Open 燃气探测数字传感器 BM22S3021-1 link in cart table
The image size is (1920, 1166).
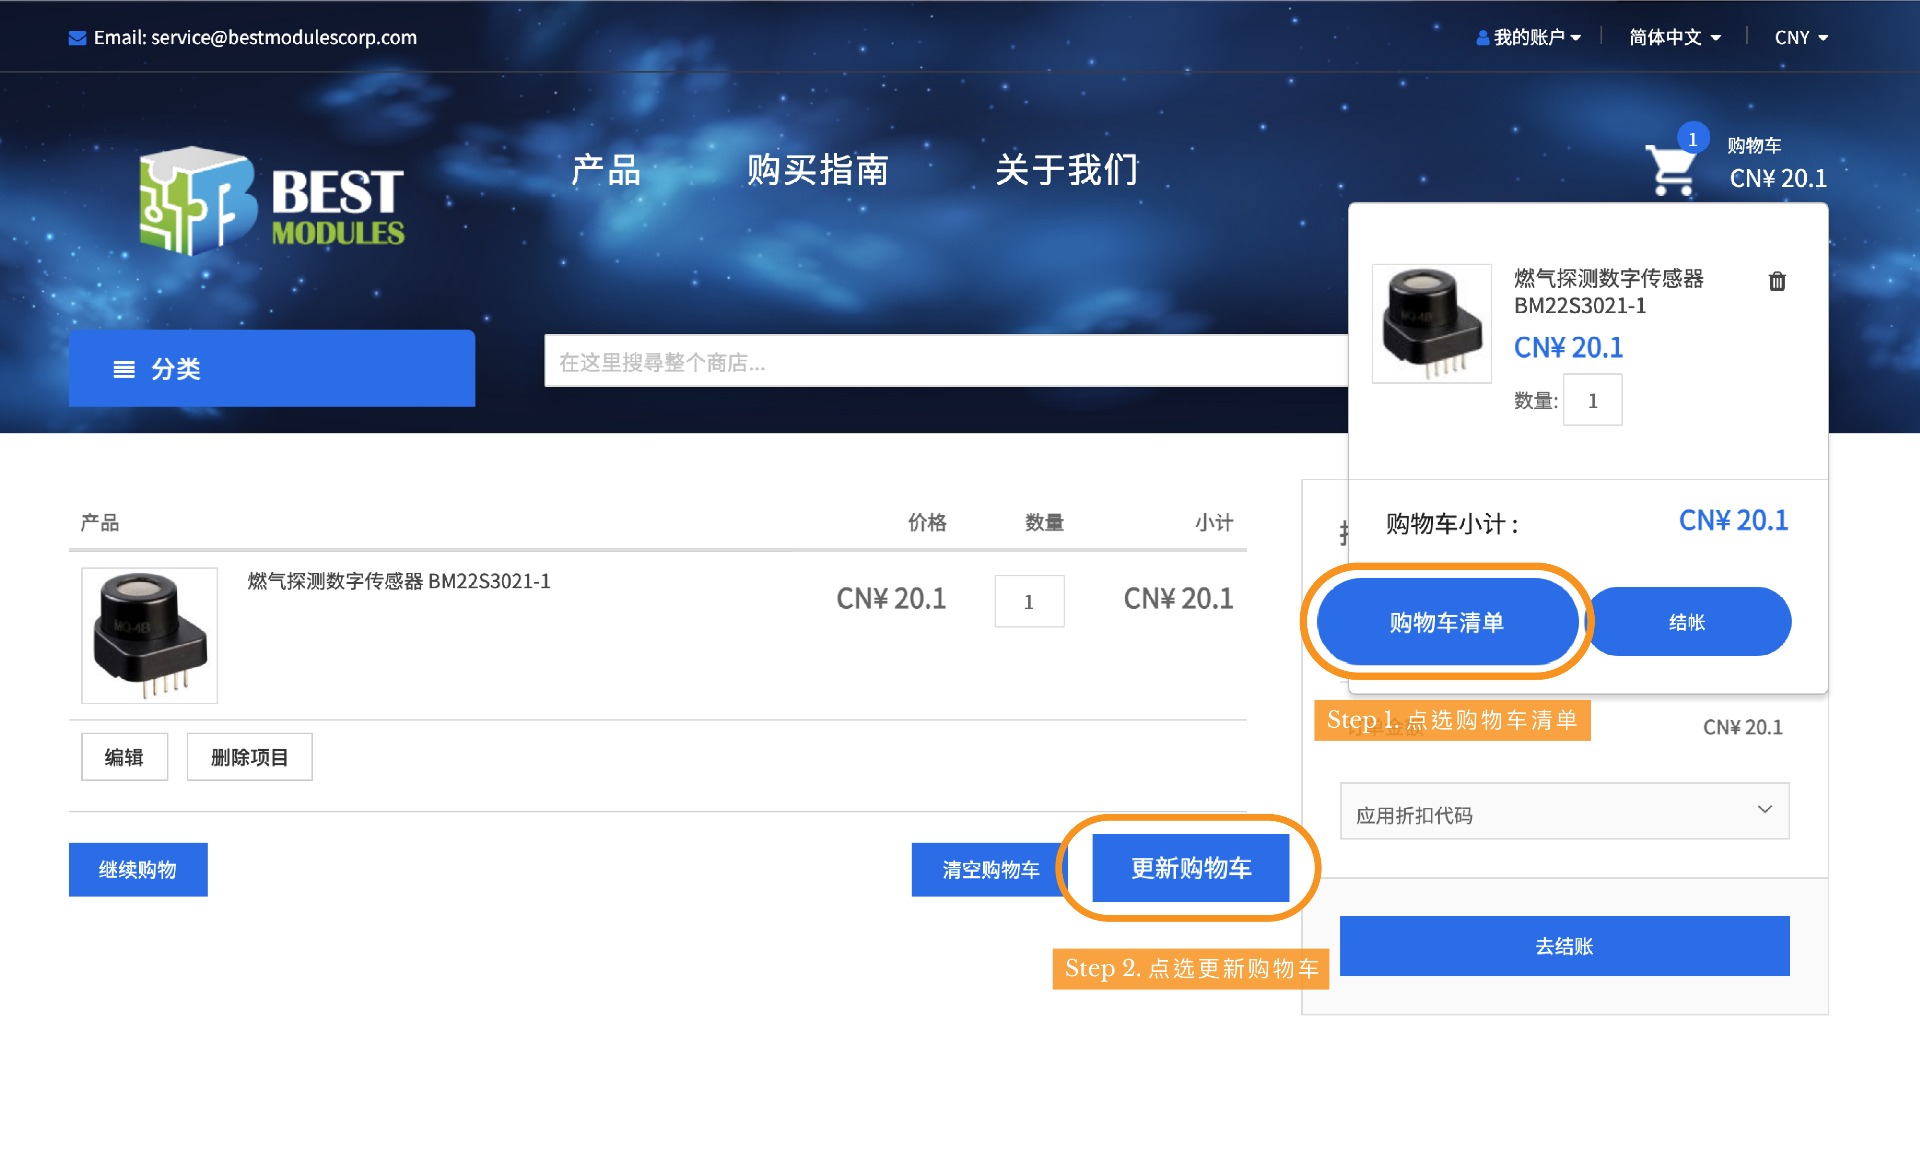(x=399, y=581)
